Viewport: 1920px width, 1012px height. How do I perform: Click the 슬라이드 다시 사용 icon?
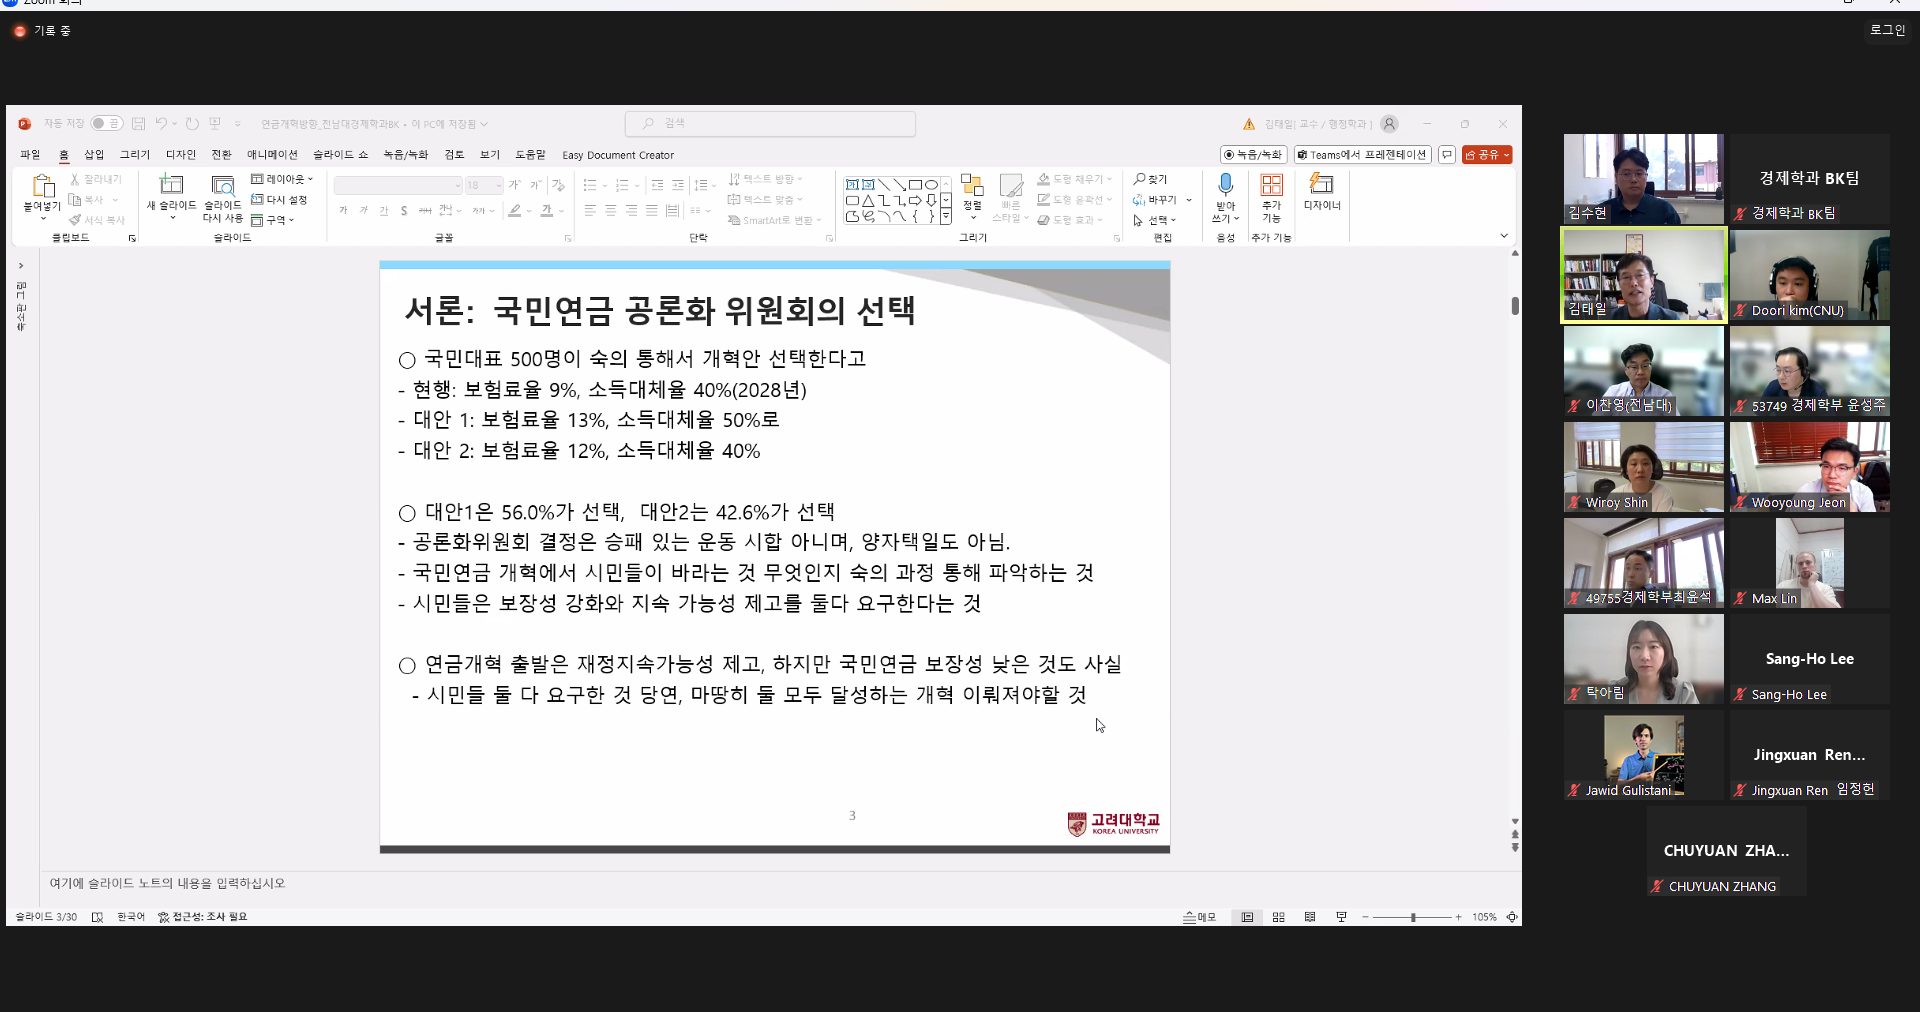coord(223,184)
